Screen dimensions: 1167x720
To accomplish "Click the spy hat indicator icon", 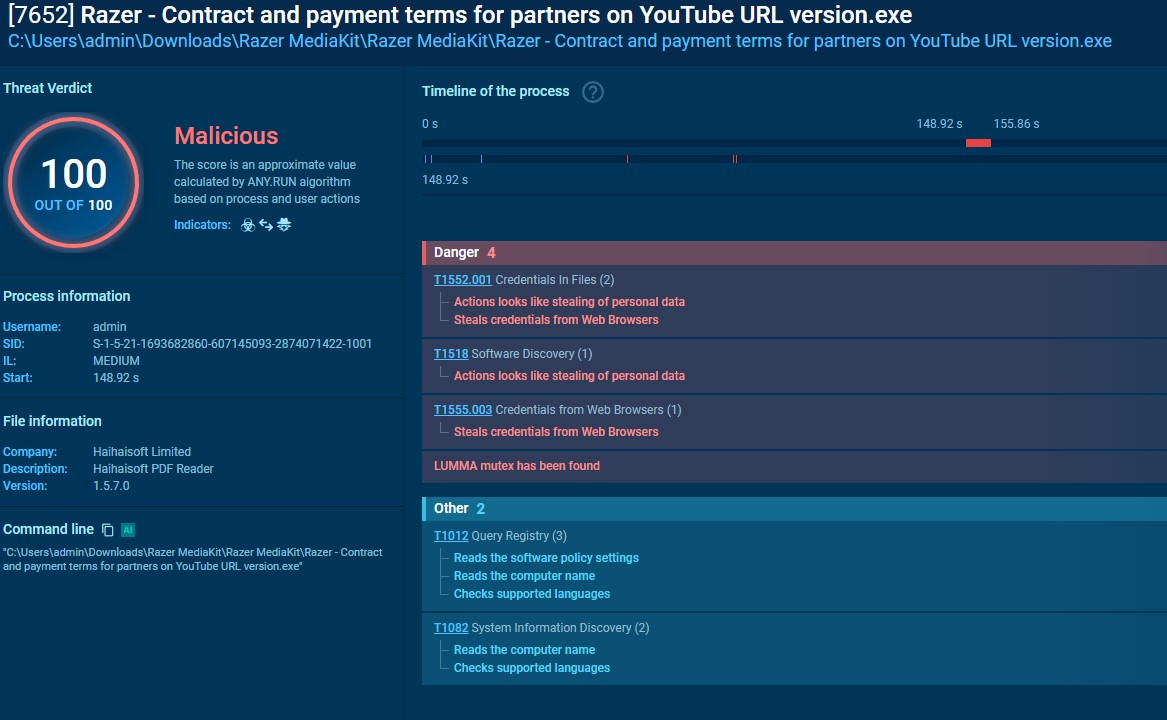I will tap(284, 225).
